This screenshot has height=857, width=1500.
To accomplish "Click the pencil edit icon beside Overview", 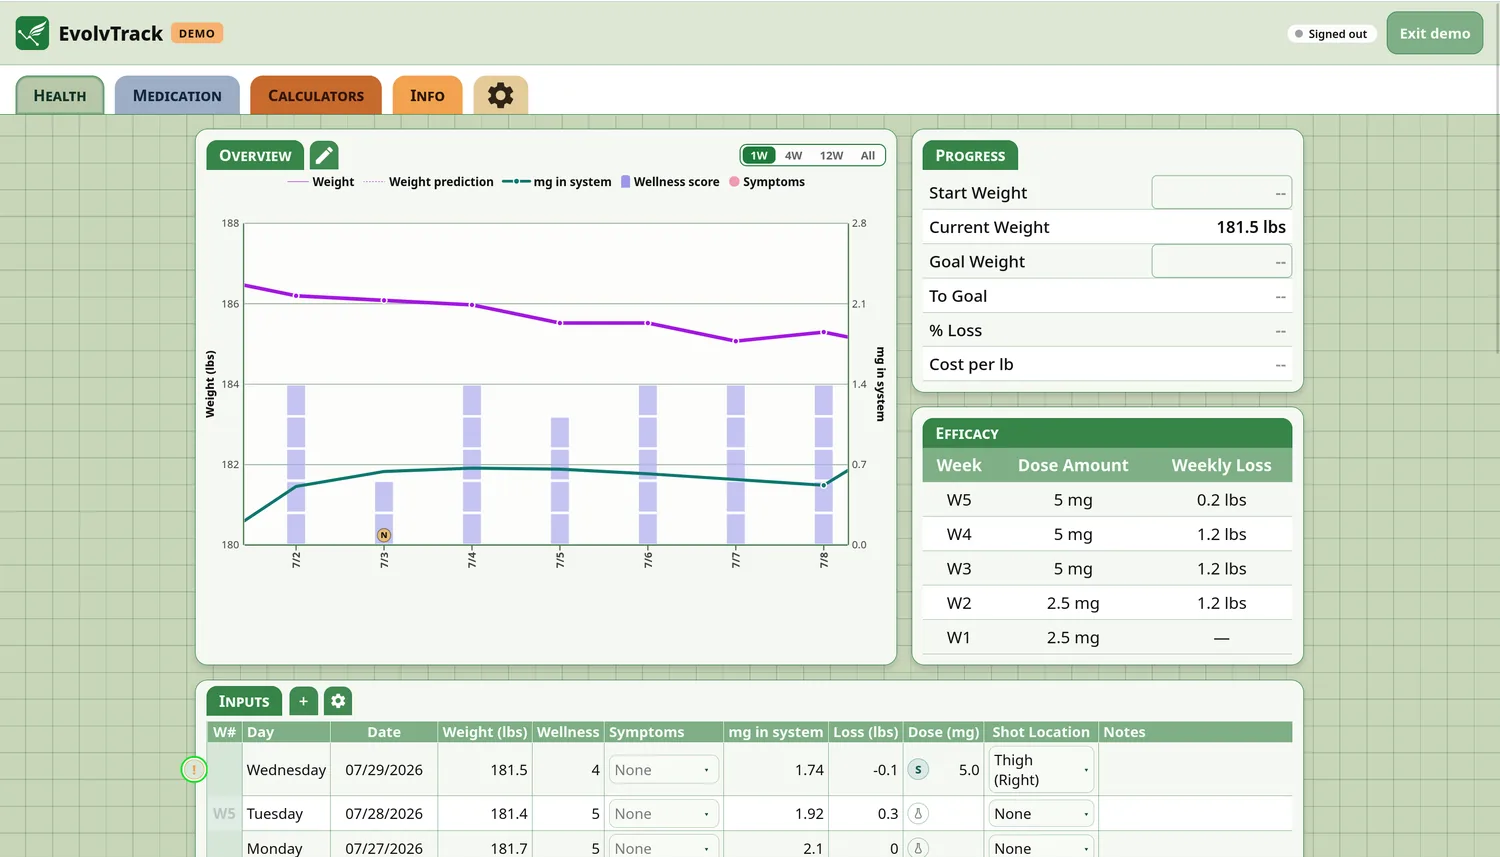I will 324,155.
